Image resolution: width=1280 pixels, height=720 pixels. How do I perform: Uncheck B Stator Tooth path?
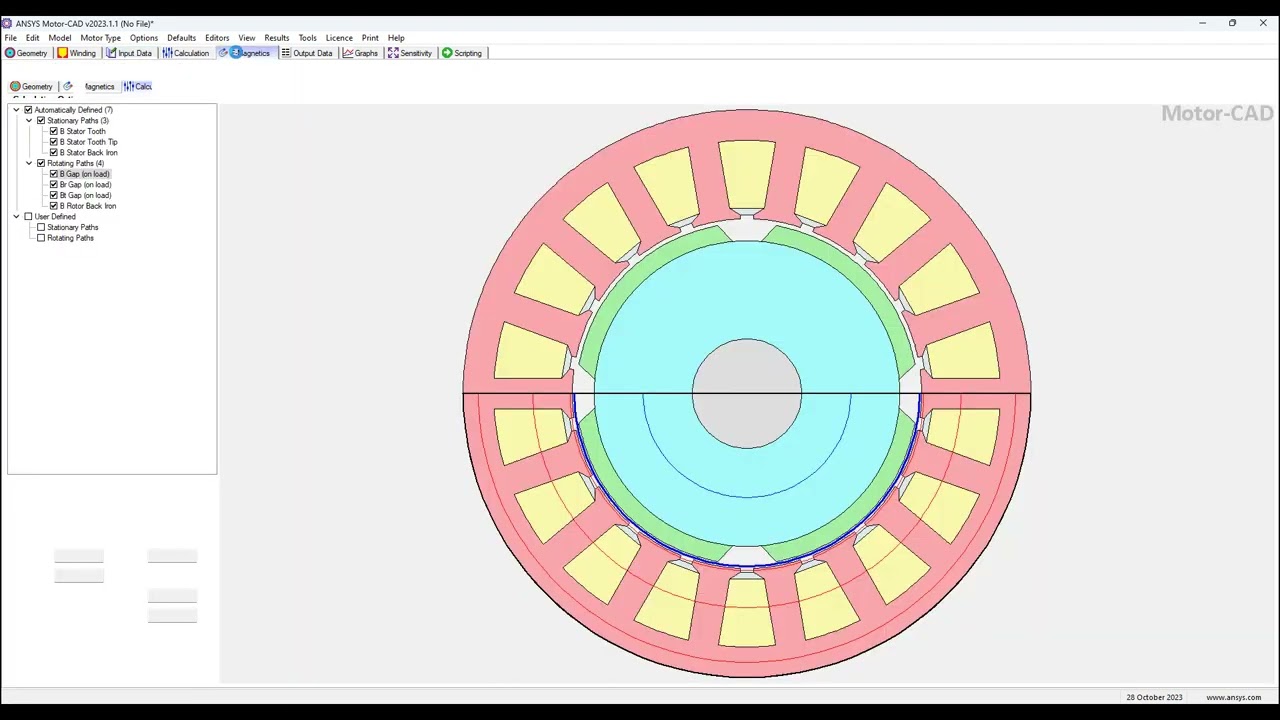[x=54, y=131]
